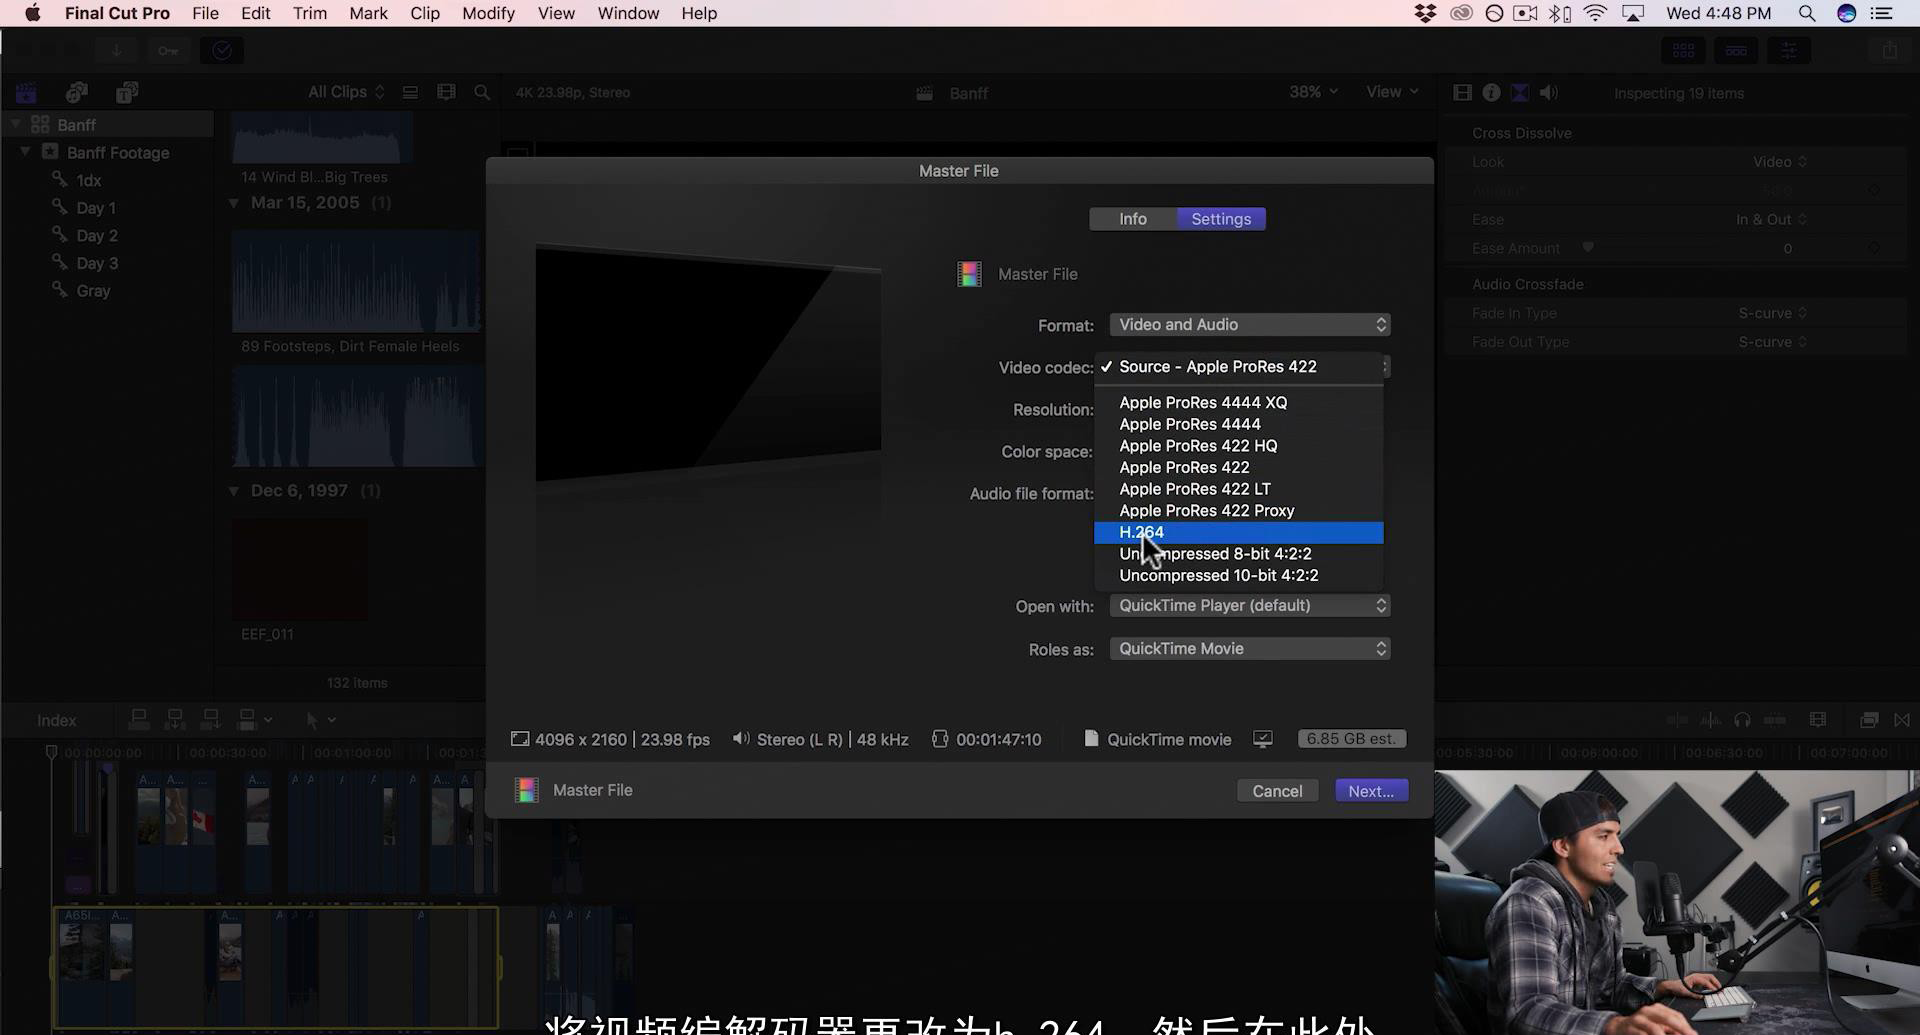Collapse the Banff library triangle
This screenshot has height=1035, width=1920.
click(15, 124)
